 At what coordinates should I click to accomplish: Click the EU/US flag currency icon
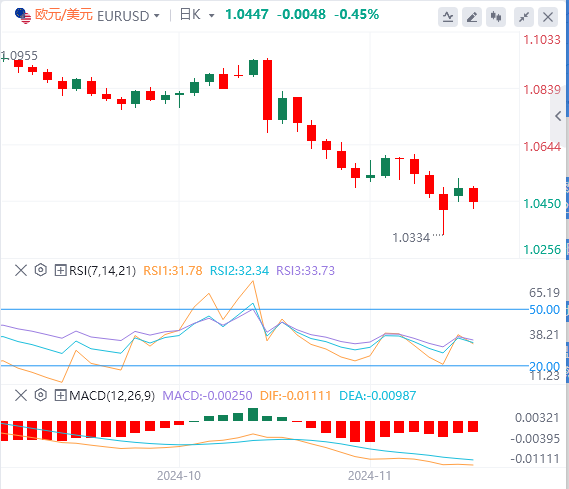tap(23, 16)
